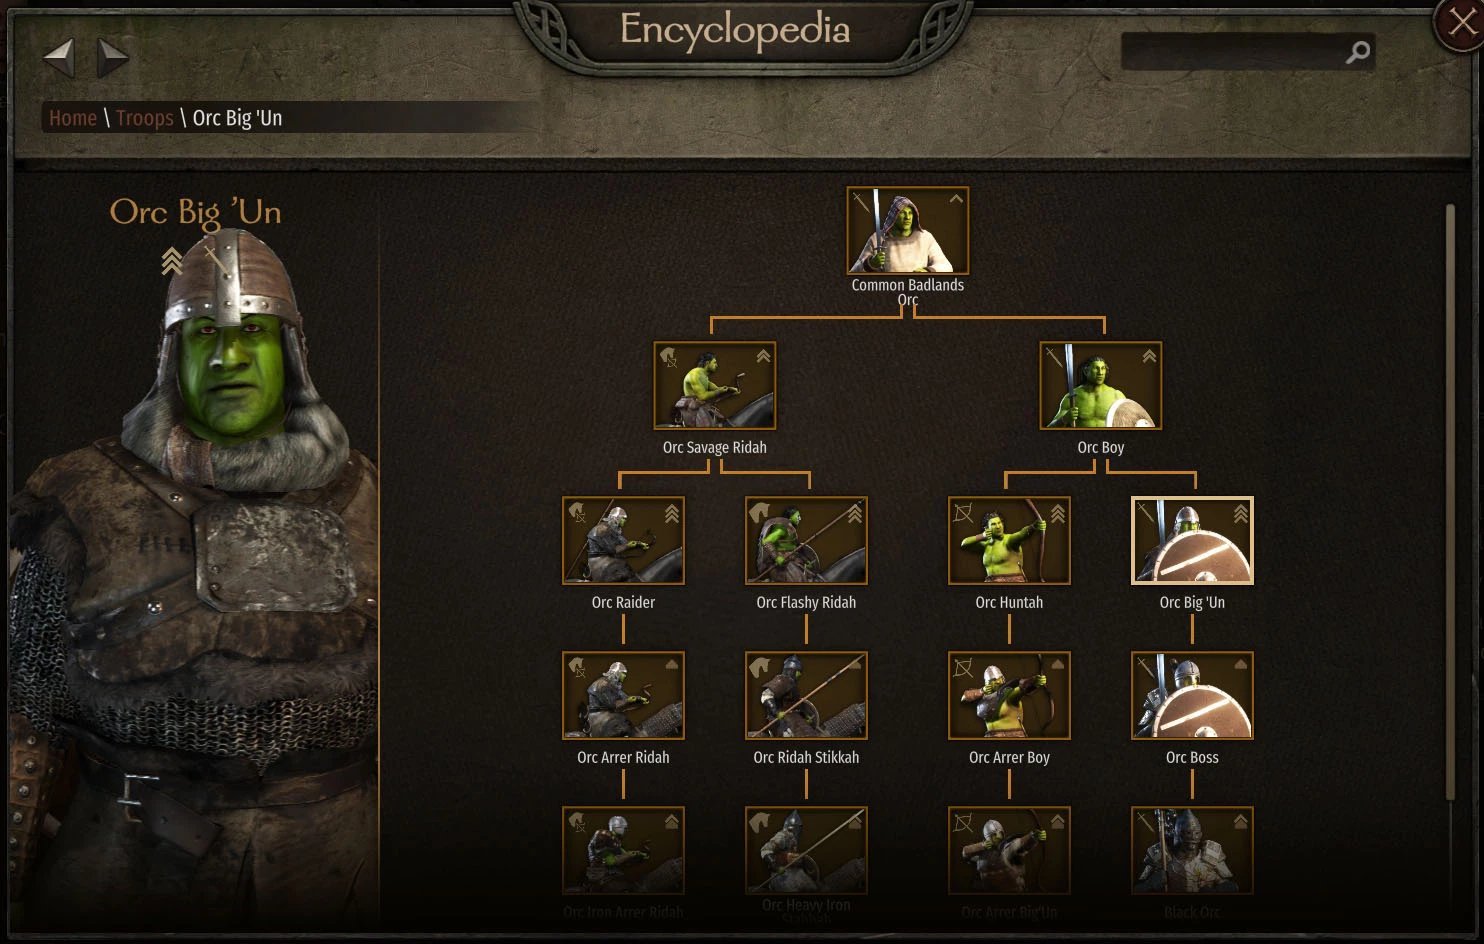Select the Orc Boss troop icon

point(1192,695)
